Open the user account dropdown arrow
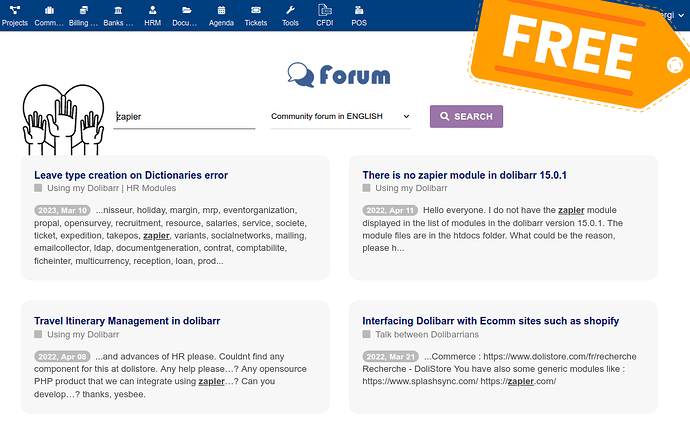The image size is (690, 432). 681,15
